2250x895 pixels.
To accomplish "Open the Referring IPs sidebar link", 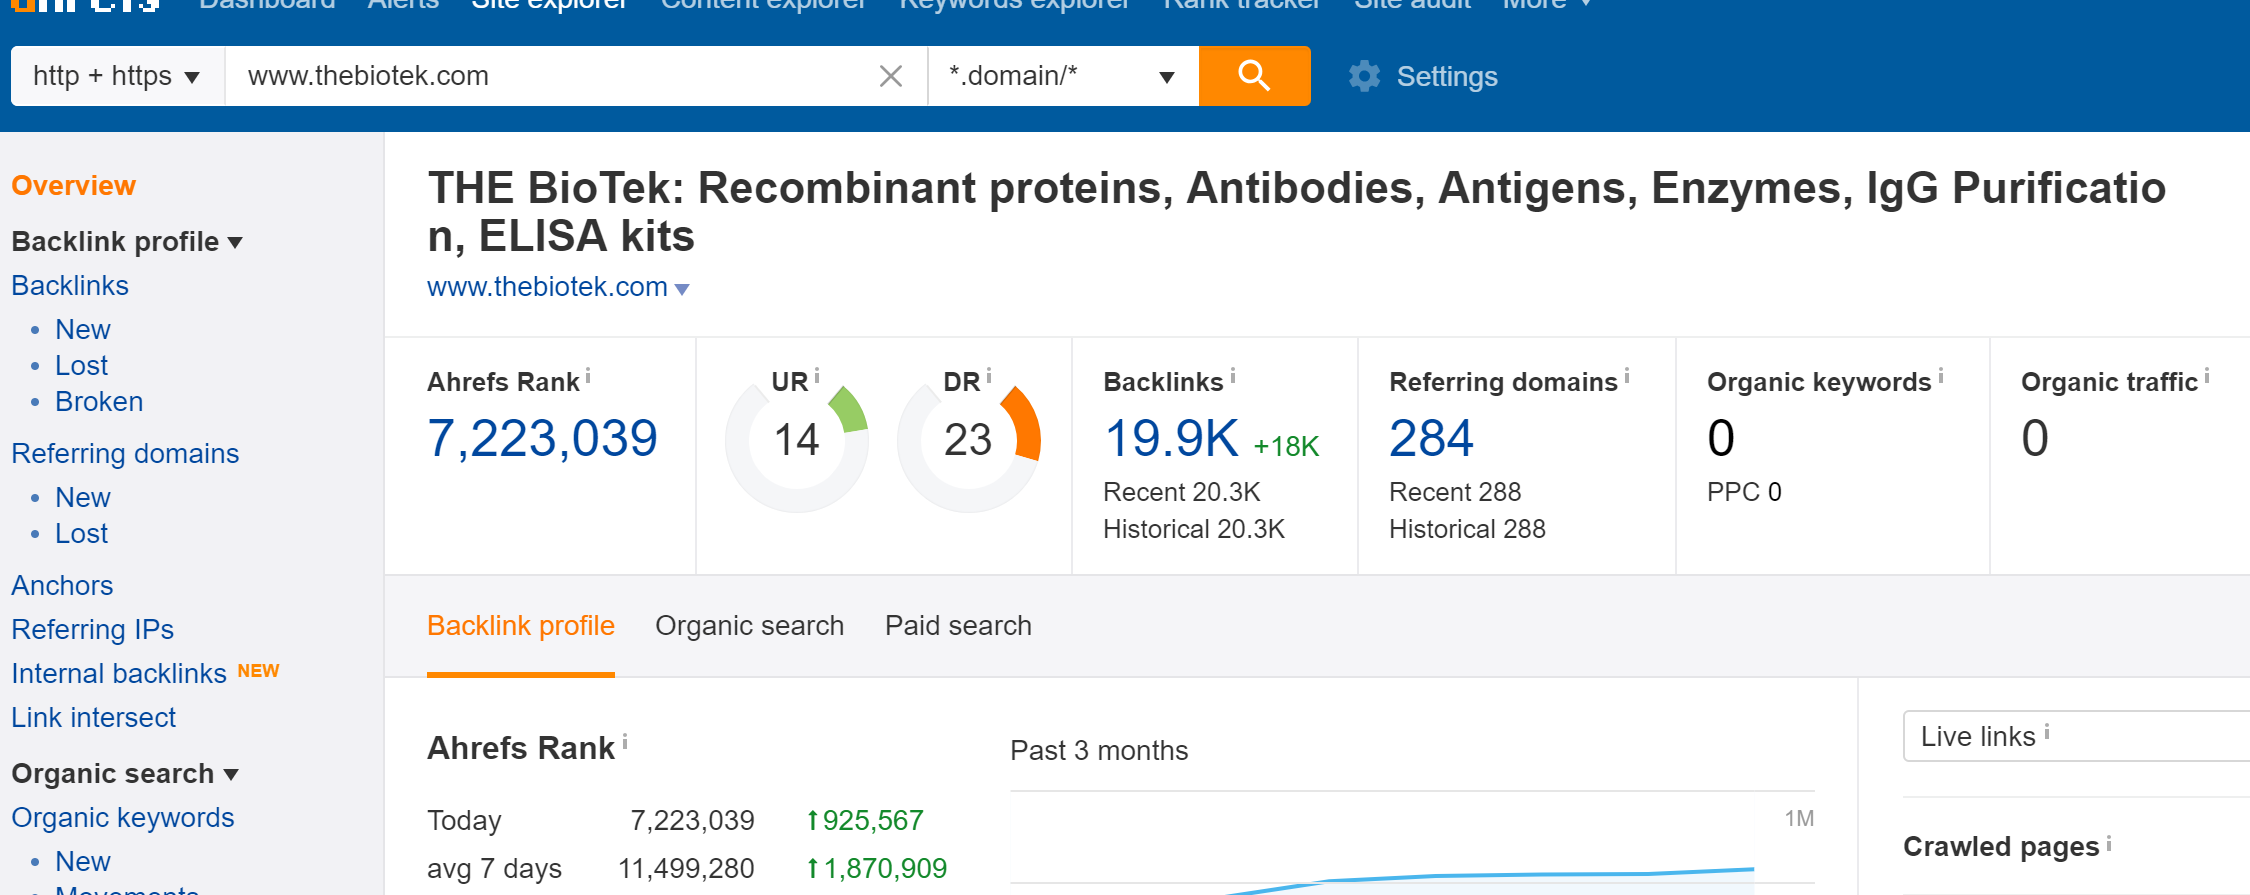I will 92,630.
